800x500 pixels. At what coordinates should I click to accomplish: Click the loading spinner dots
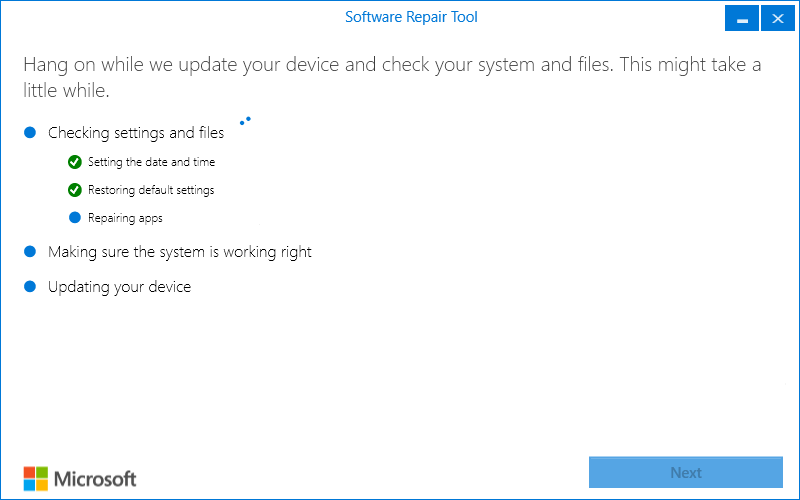click(245, 121)
